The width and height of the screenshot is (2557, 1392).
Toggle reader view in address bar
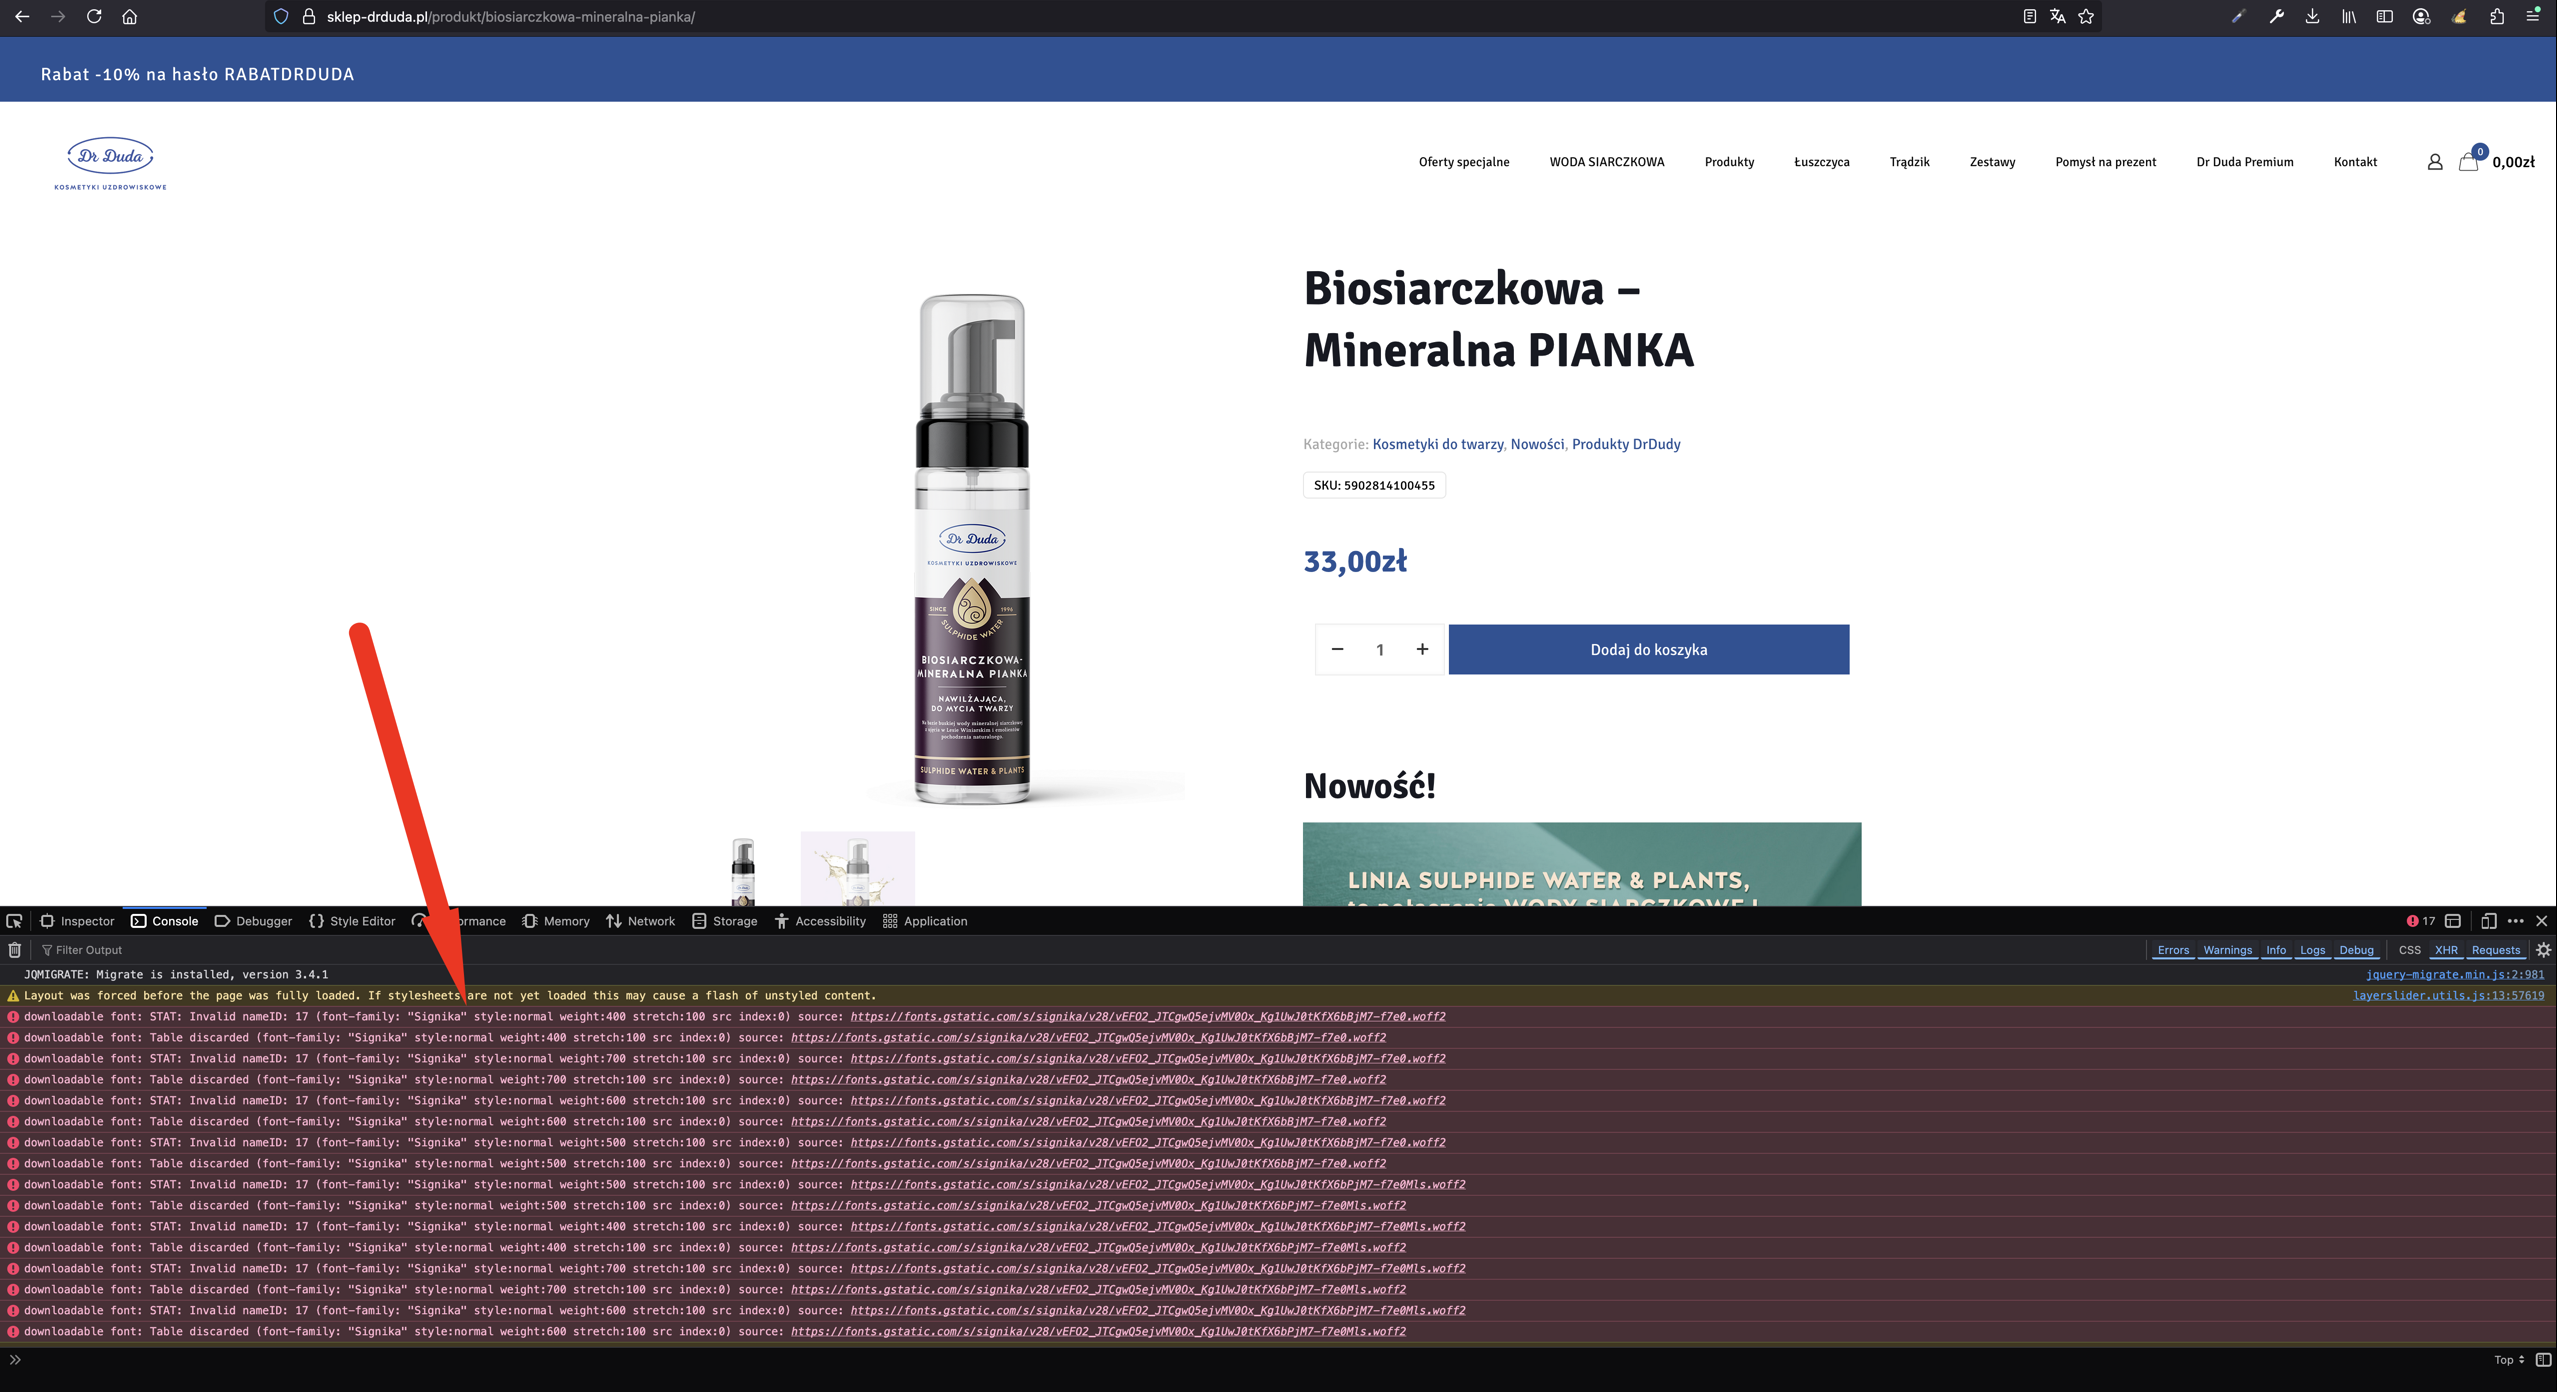2029,17
